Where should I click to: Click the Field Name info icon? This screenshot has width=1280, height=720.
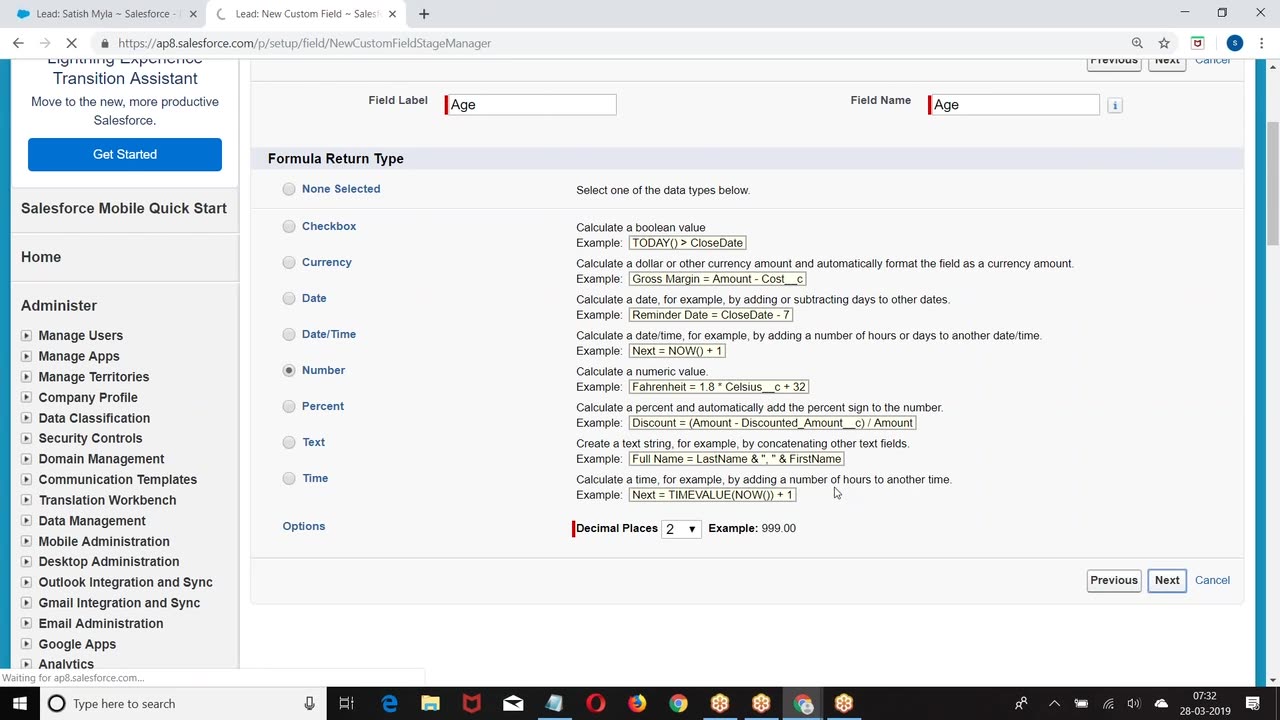pyautogui.click(x=1115, y=105)
